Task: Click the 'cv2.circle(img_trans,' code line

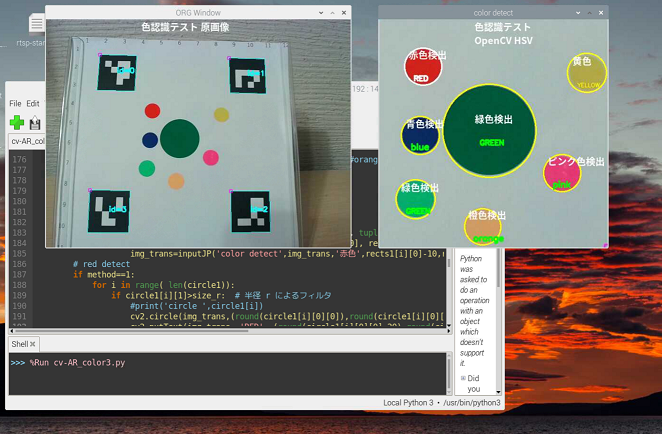Action: pyautogui.click(x=287, y=316)
